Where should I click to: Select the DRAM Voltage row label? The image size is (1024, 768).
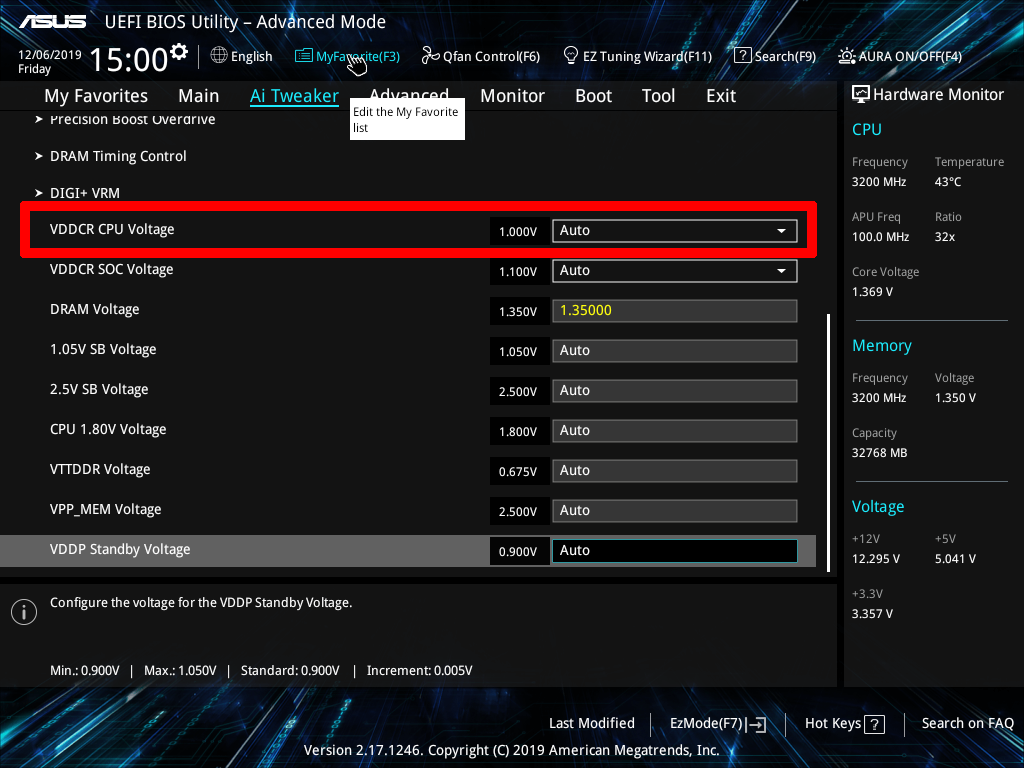(95, 310)
